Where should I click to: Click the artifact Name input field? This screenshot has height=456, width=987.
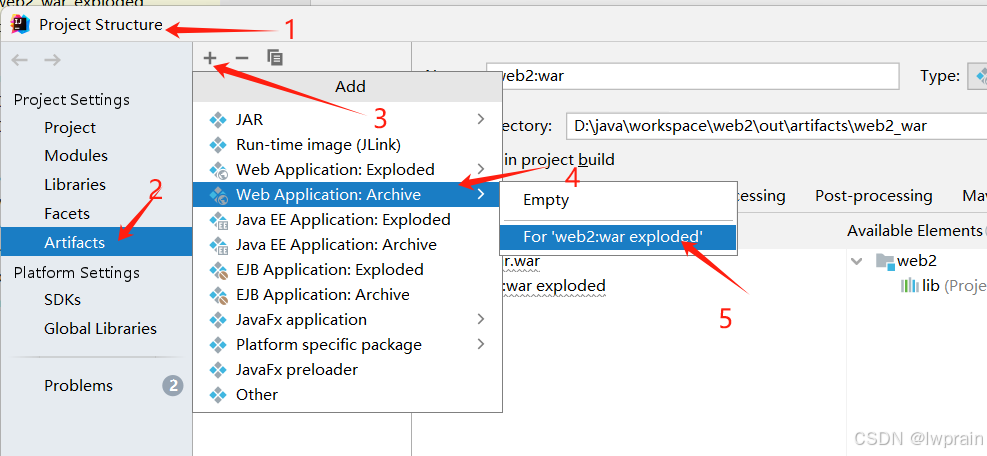click(692, 76)
